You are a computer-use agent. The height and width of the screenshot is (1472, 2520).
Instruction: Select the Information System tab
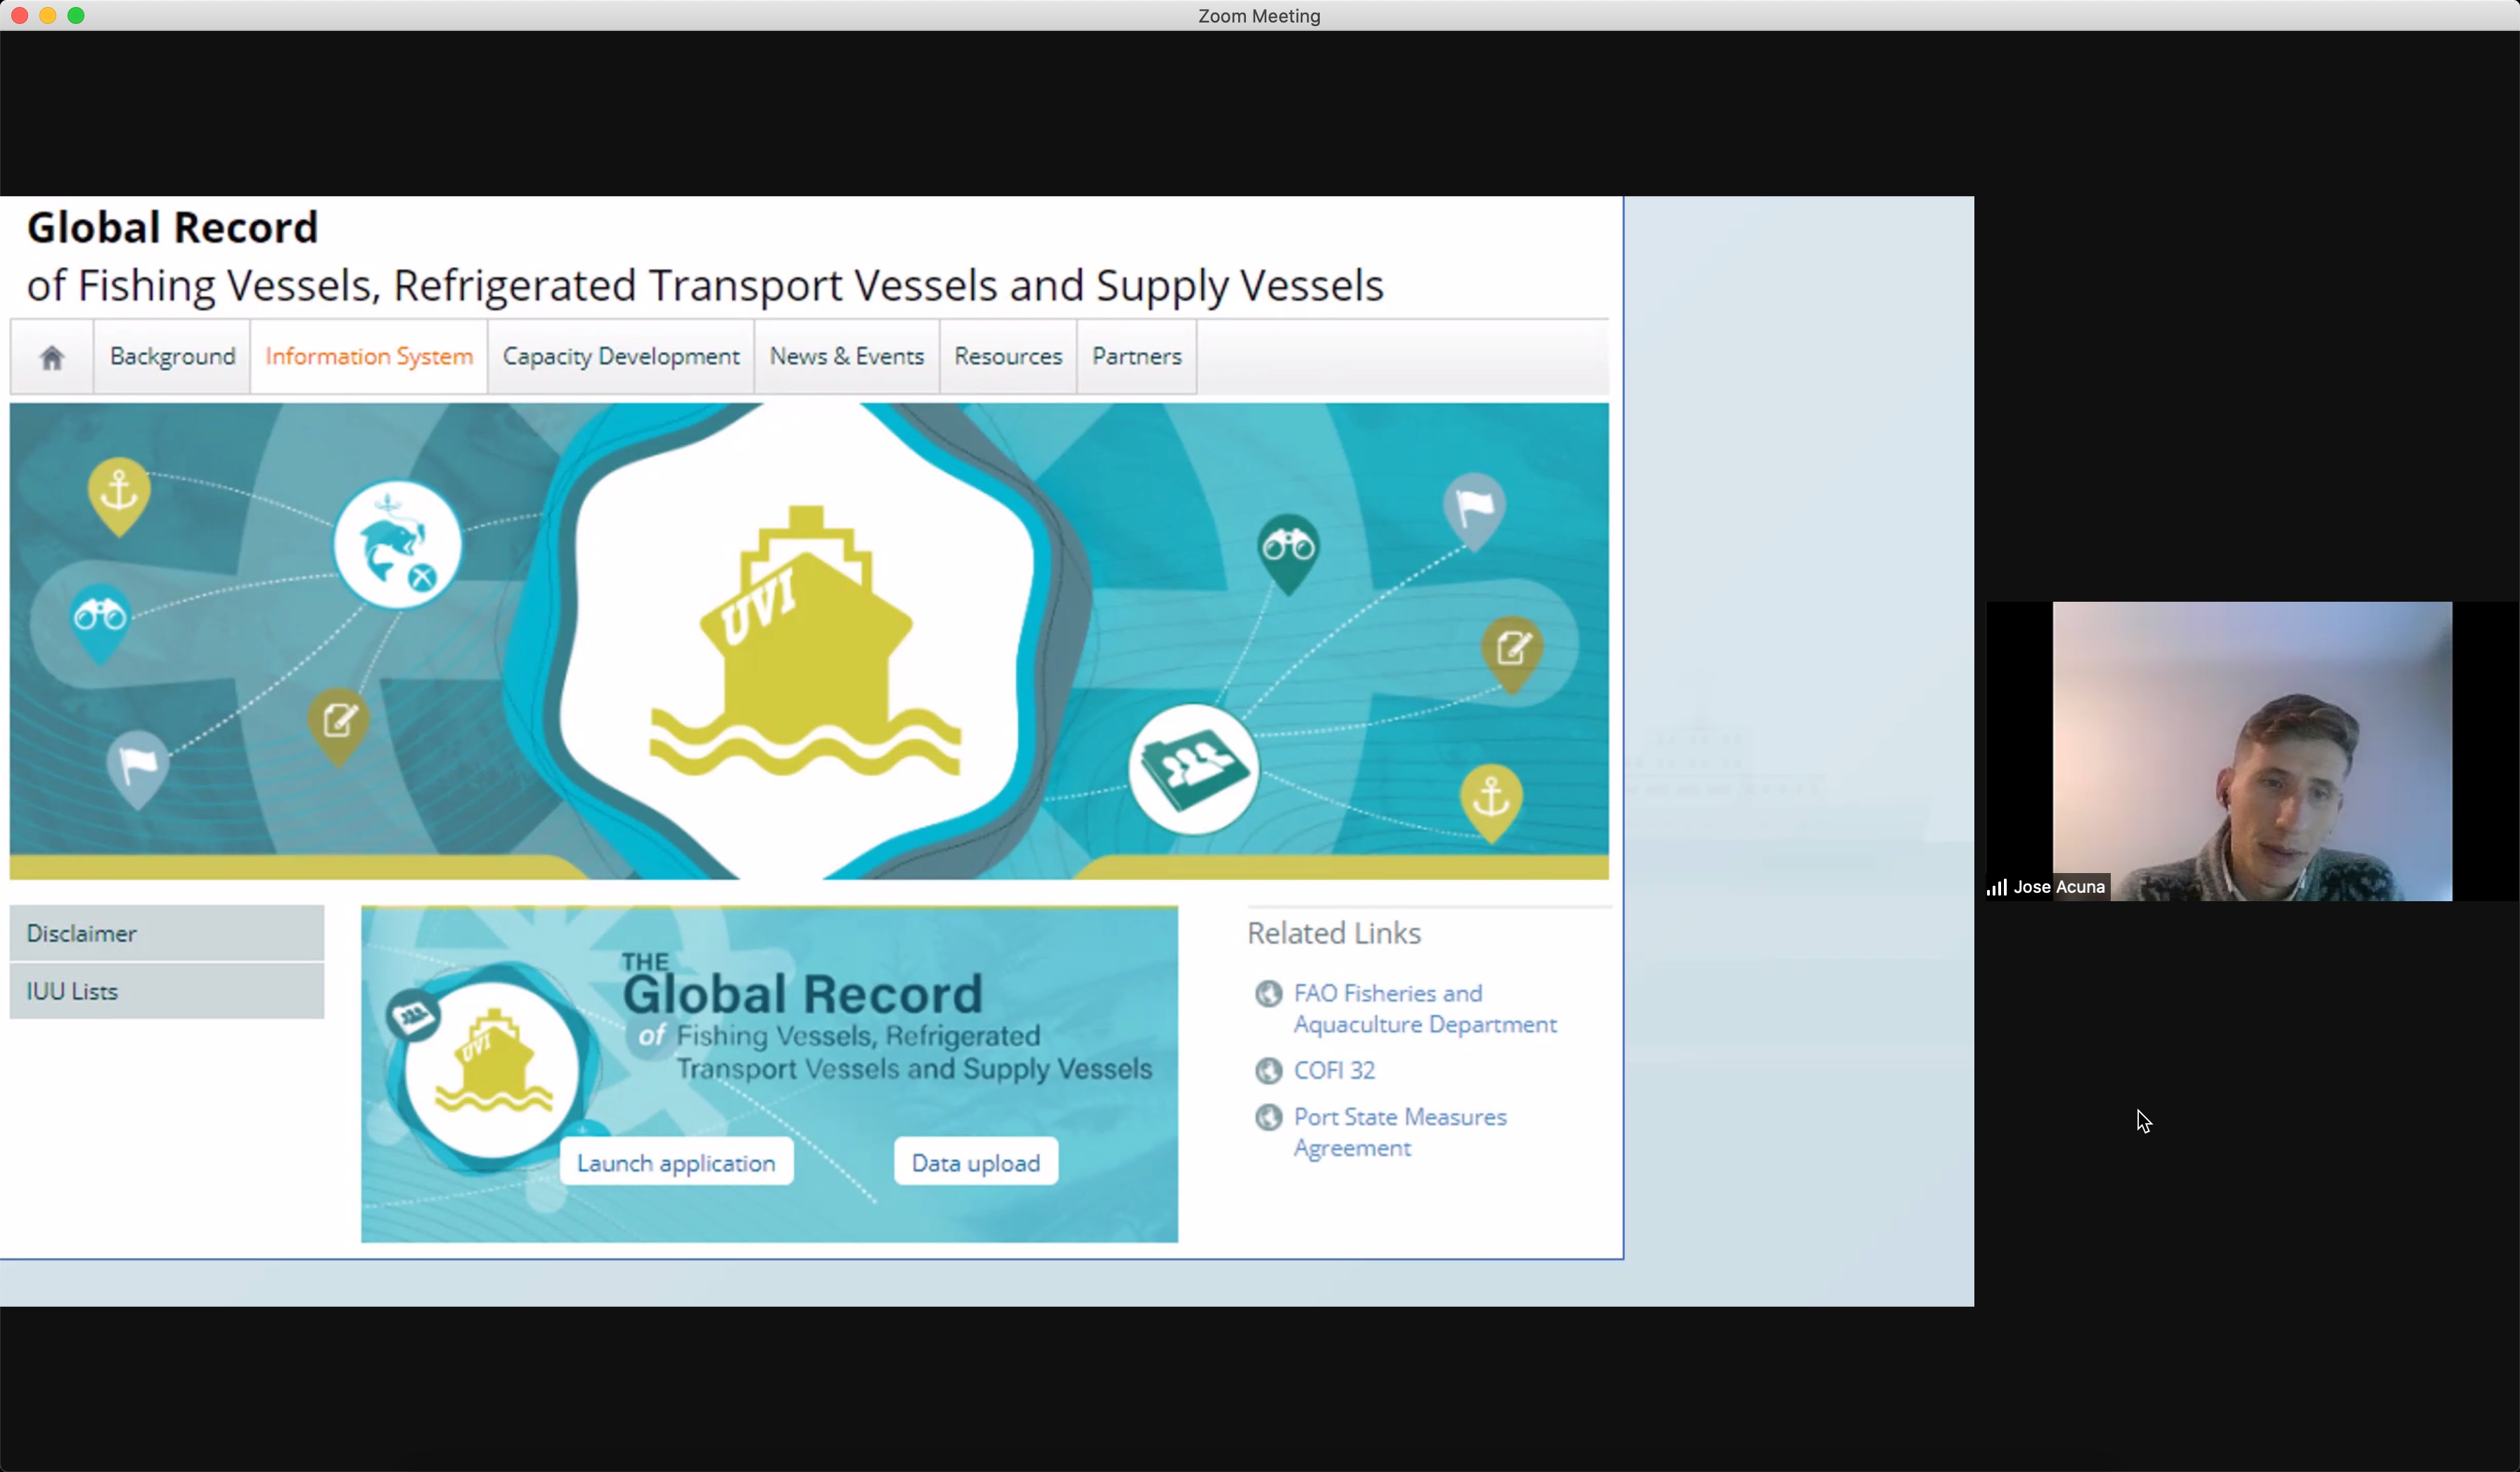pyautogui.click(x=369, y=357)
